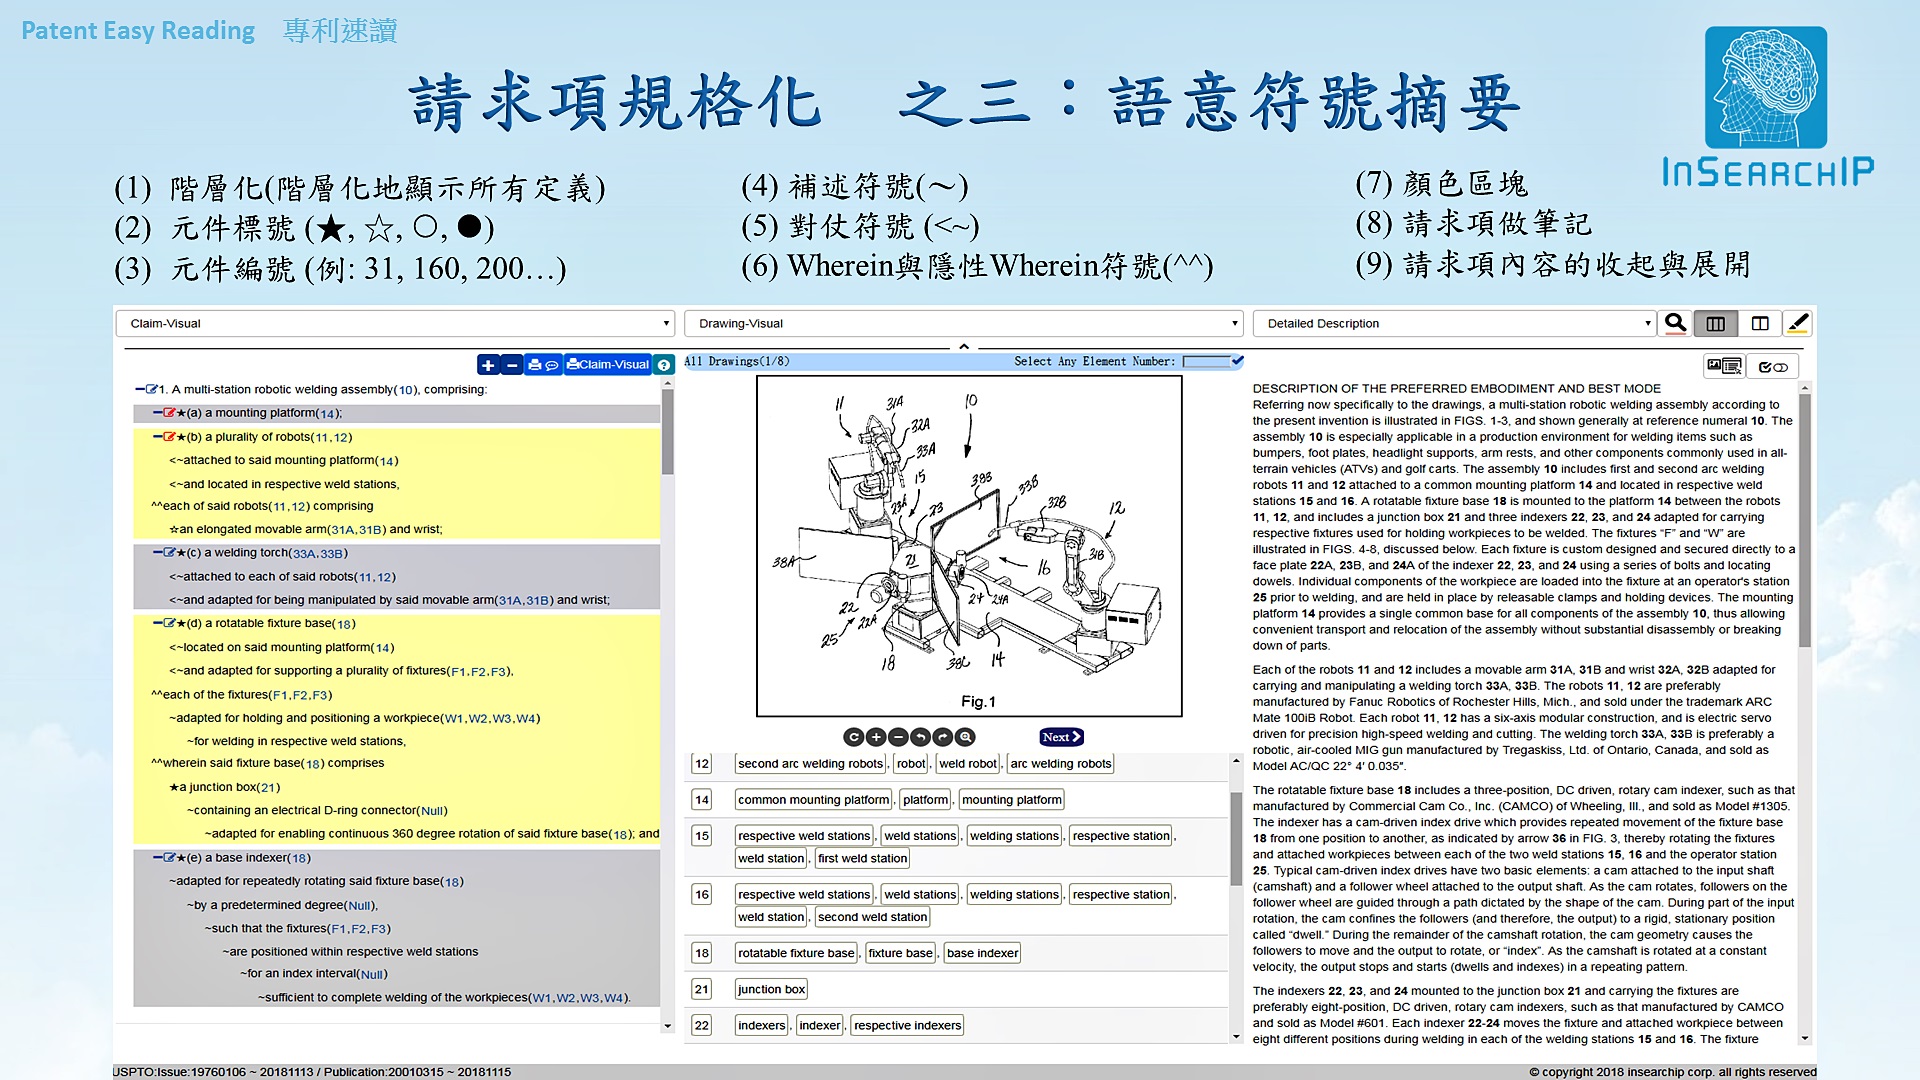
Task: Click 'containing an electrical D-ring connector' line
Action: coord(317,810)
